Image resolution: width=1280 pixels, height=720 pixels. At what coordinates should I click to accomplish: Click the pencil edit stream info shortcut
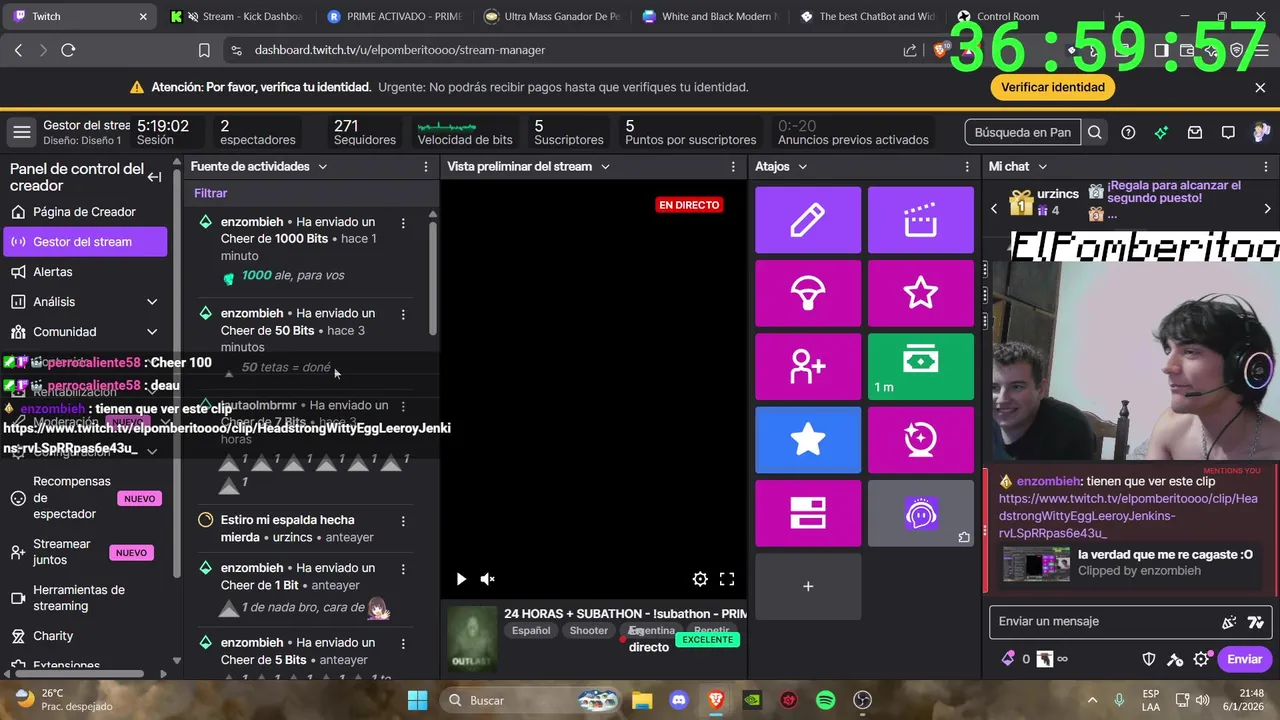[x=808, y=220]
